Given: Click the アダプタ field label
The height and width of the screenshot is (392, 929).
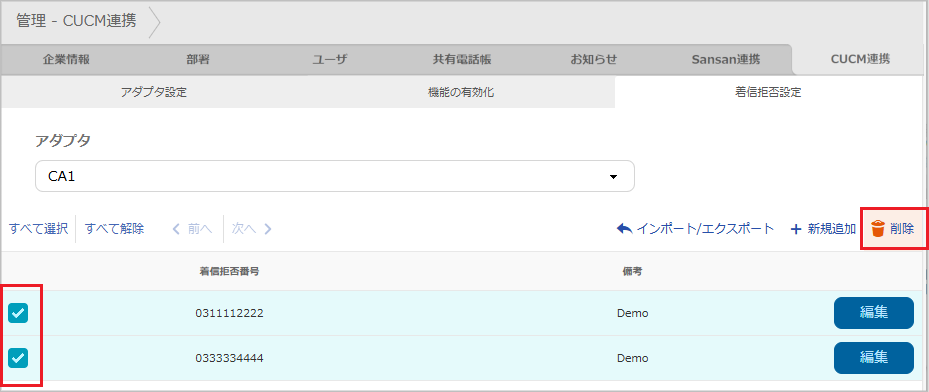Looking at the screenshot, I should coord(63,141).
